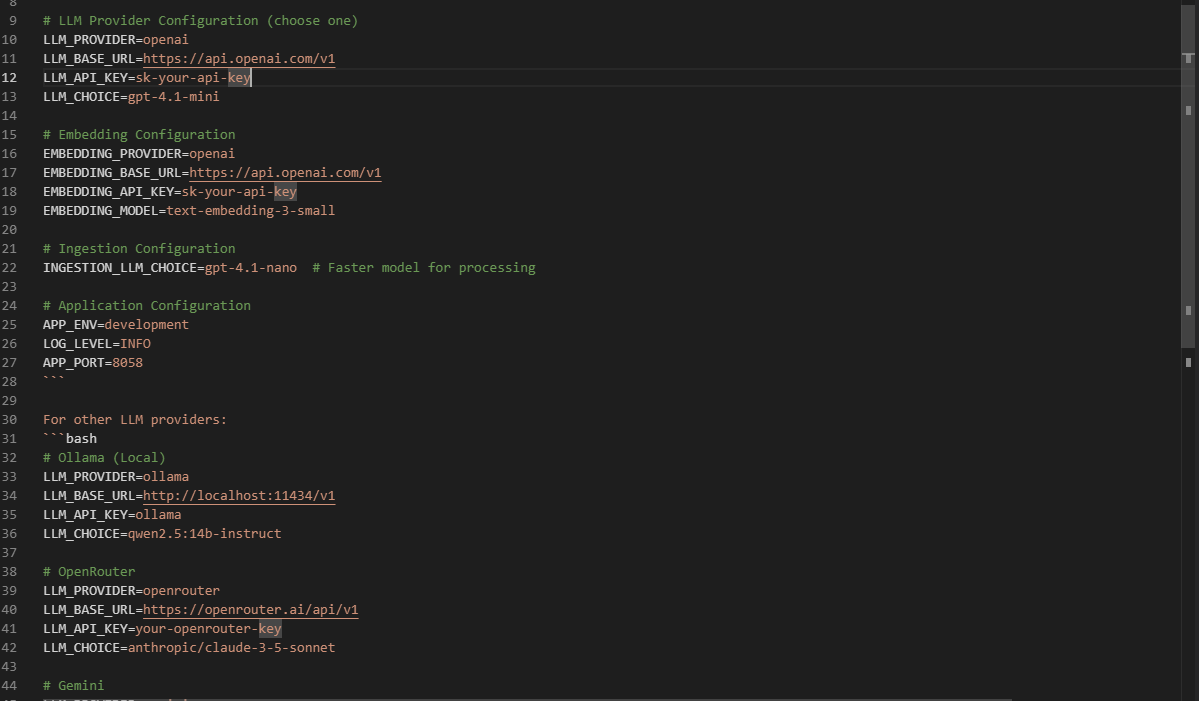Click highlighted 'key' in EMBEDDING_API_KEY line
The height and width of the screenshot is (701, 1199).
(x=285, y=192)
